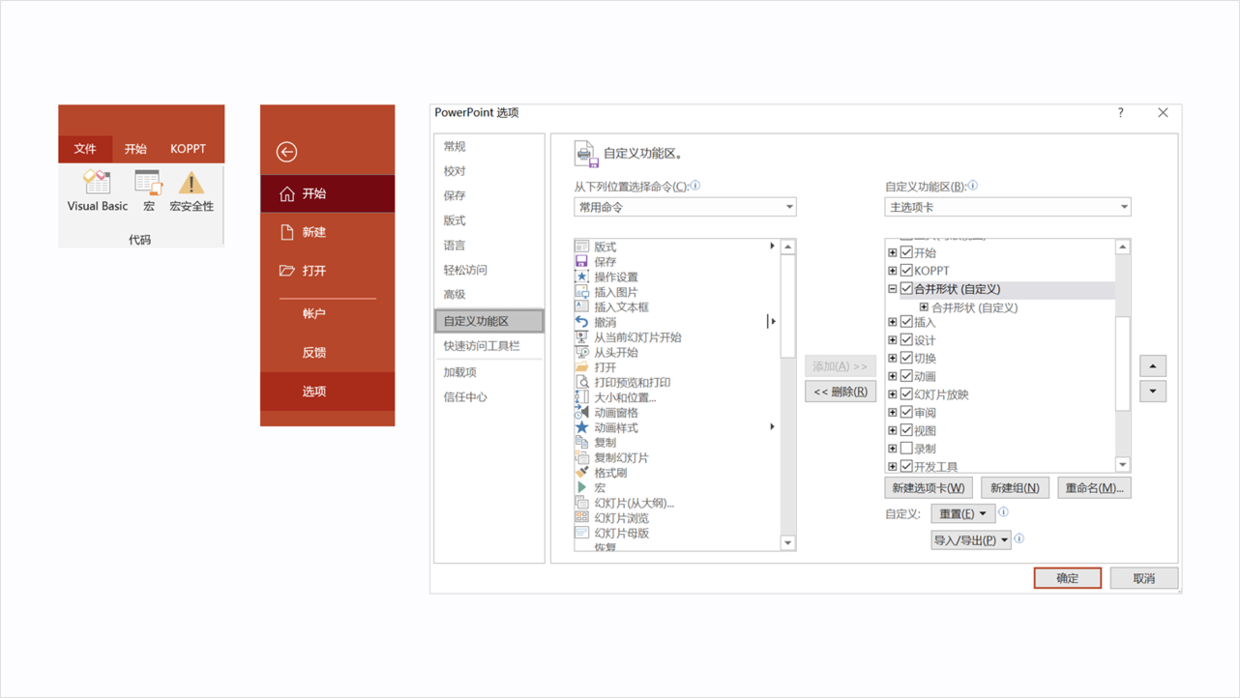Select 信任中心 in options sidebar
Screen dimensions: 1240x698
pyautogui.click(x=489, y=397)
